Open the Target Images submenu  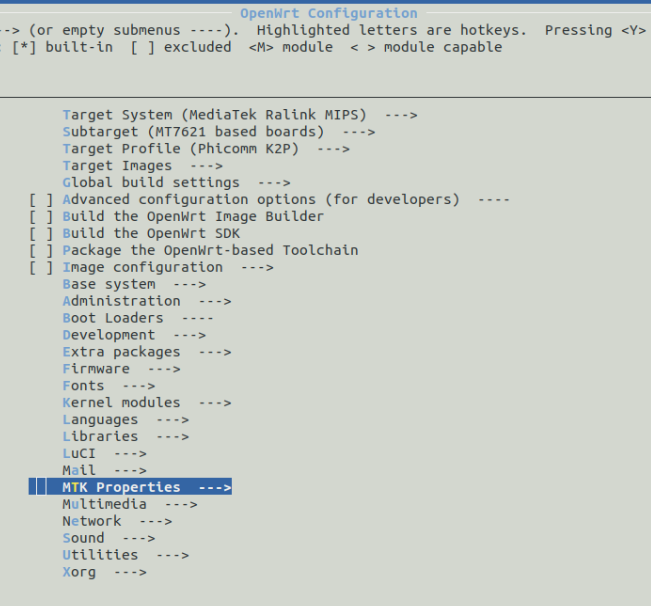click(x=142, y=166)
